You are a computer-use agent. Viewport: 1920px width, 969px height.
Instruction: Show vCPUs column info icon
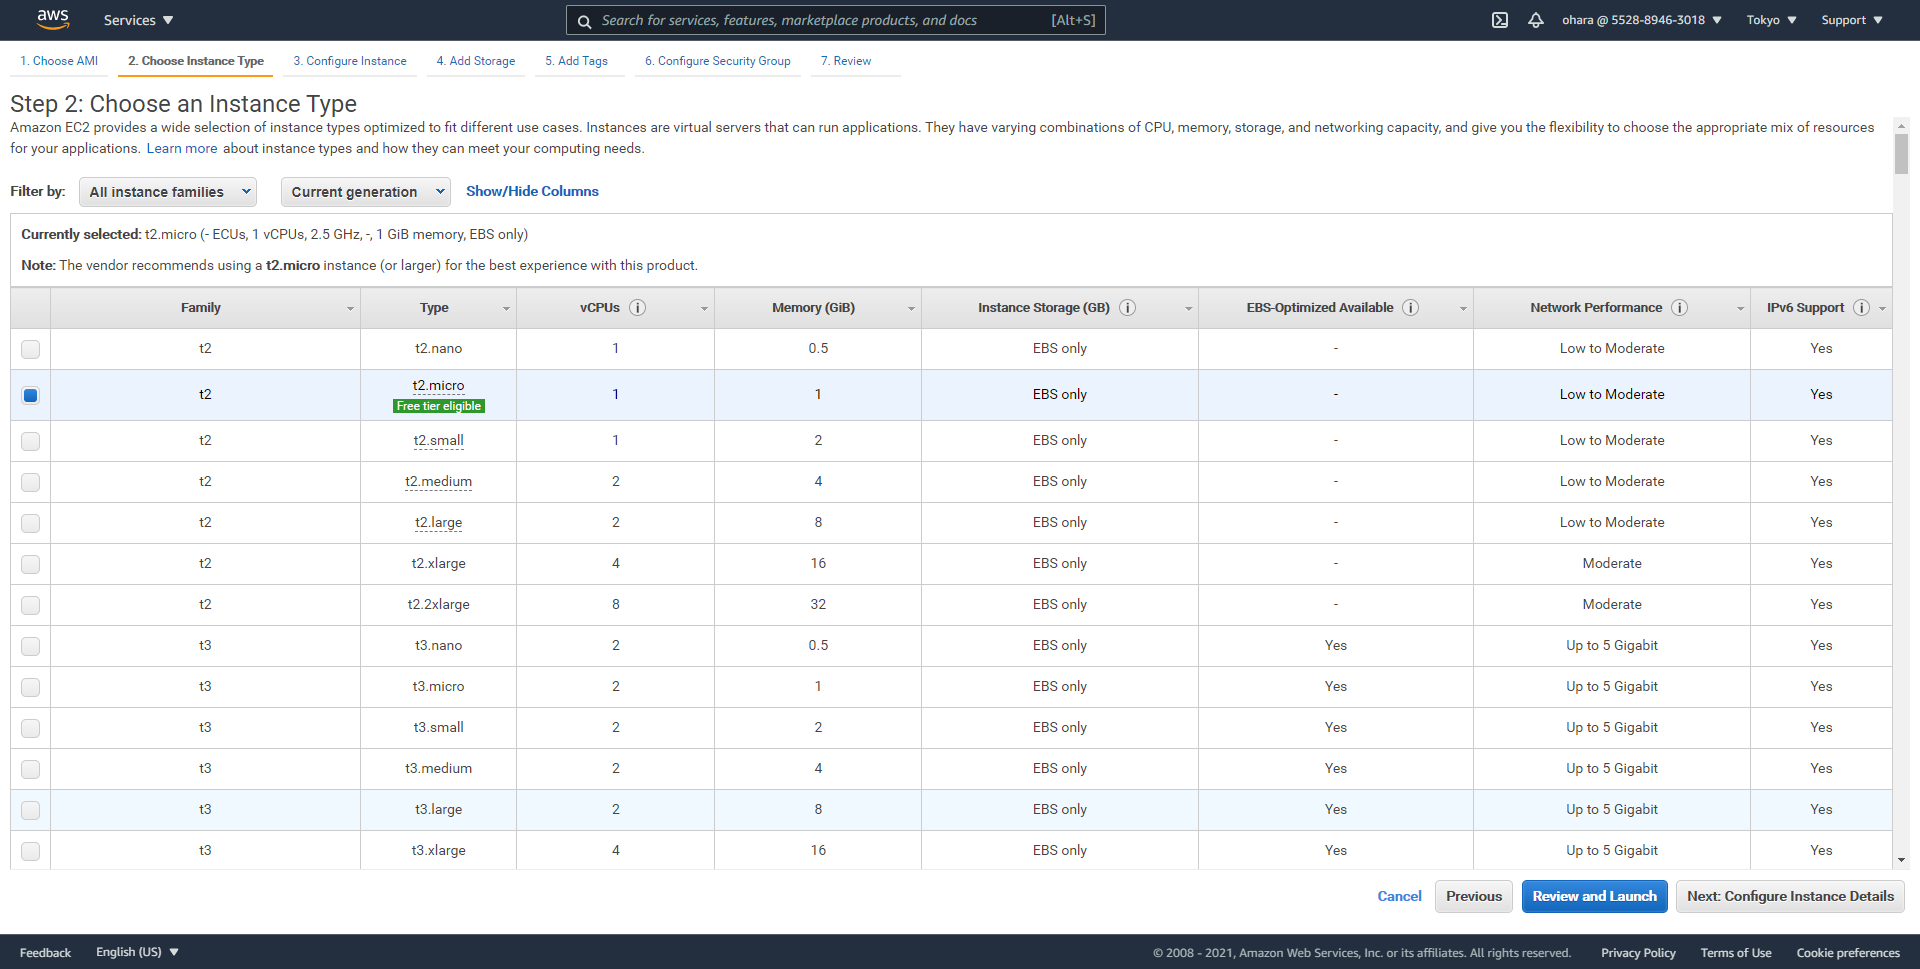click(638, 308)
